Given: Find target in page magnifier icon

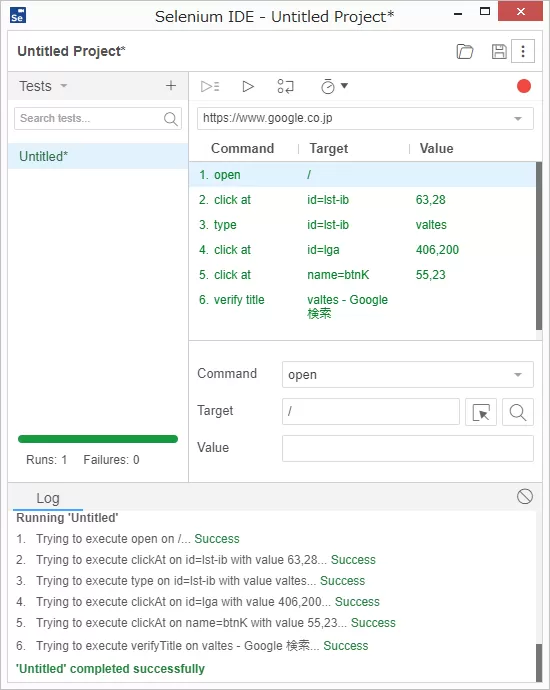Looking at the screenshot, I should [518, 412].
